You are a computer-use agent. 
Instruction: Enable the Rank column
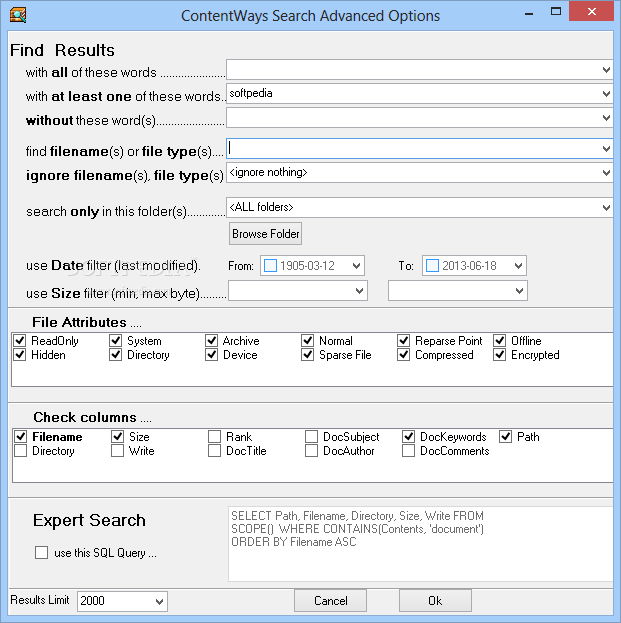(215, 437)
